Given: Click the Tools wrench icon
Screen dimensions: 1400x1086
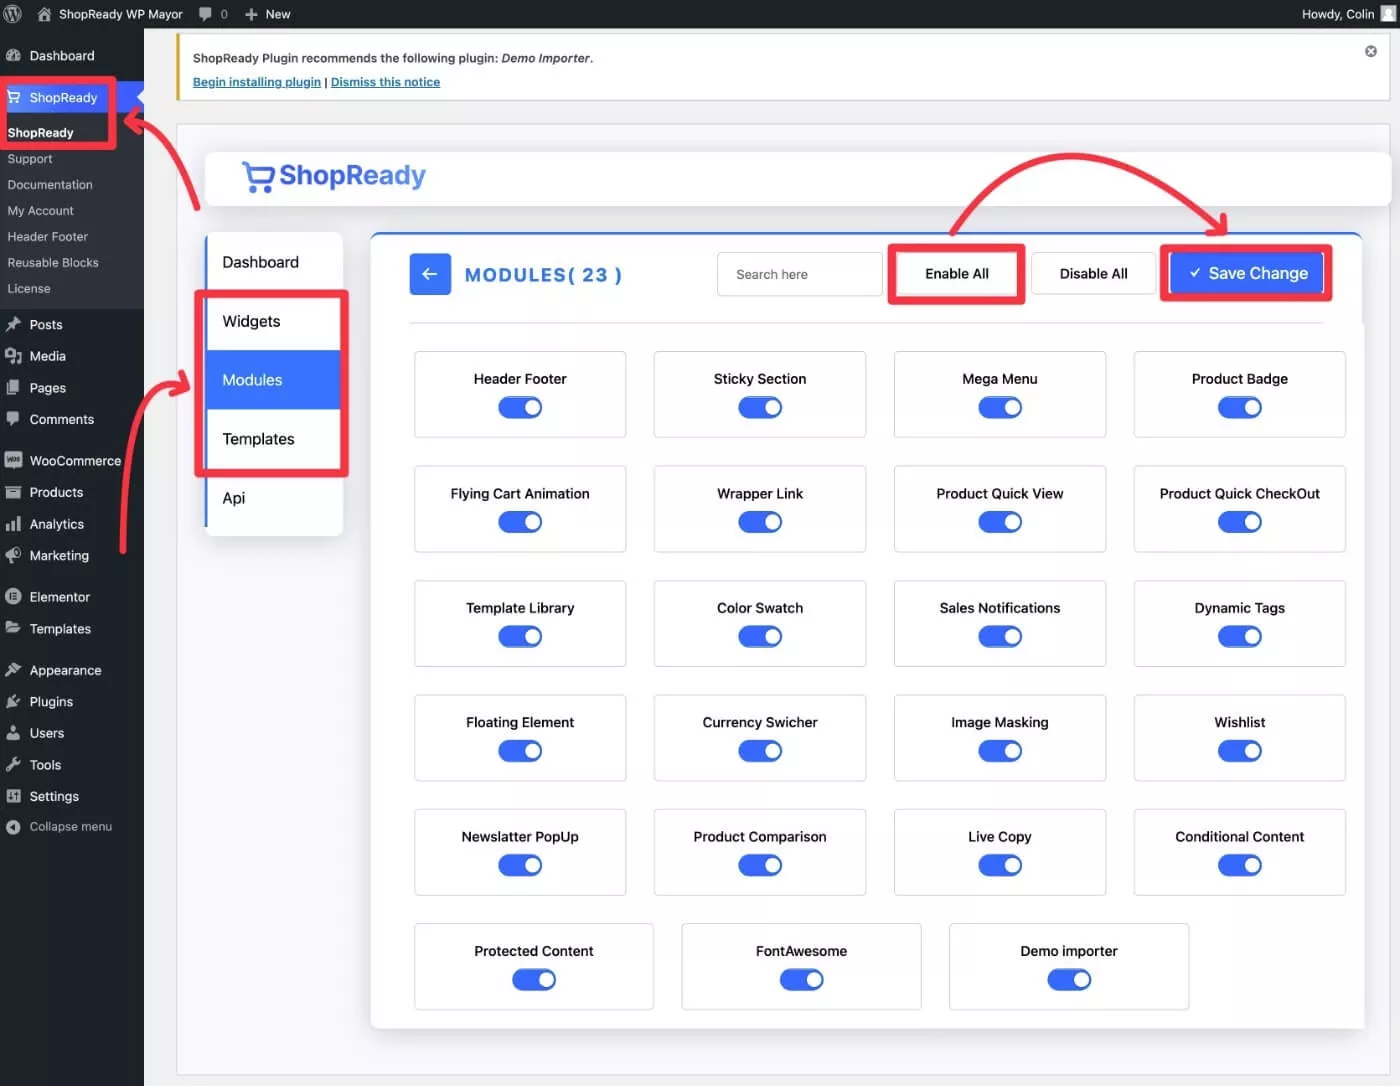Looking at the screenshot, I should 13,765.
